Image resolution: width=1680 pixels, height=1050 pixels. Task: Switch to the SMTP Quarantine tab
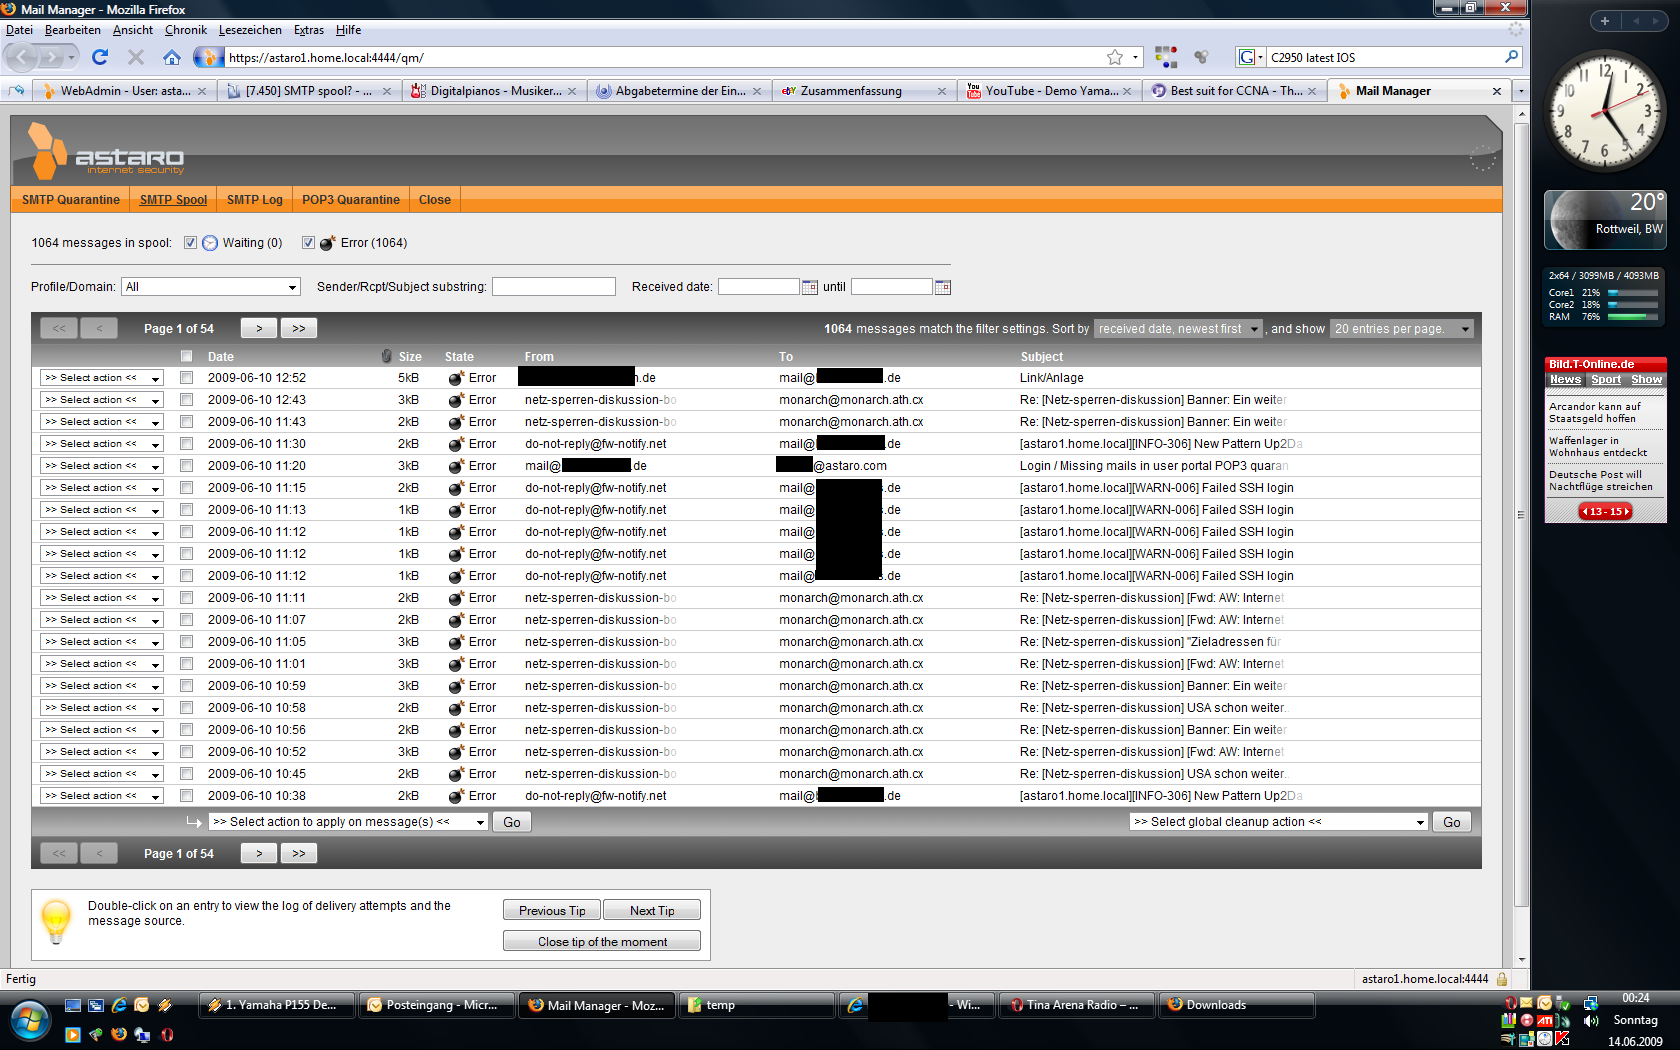click(71, 200)
